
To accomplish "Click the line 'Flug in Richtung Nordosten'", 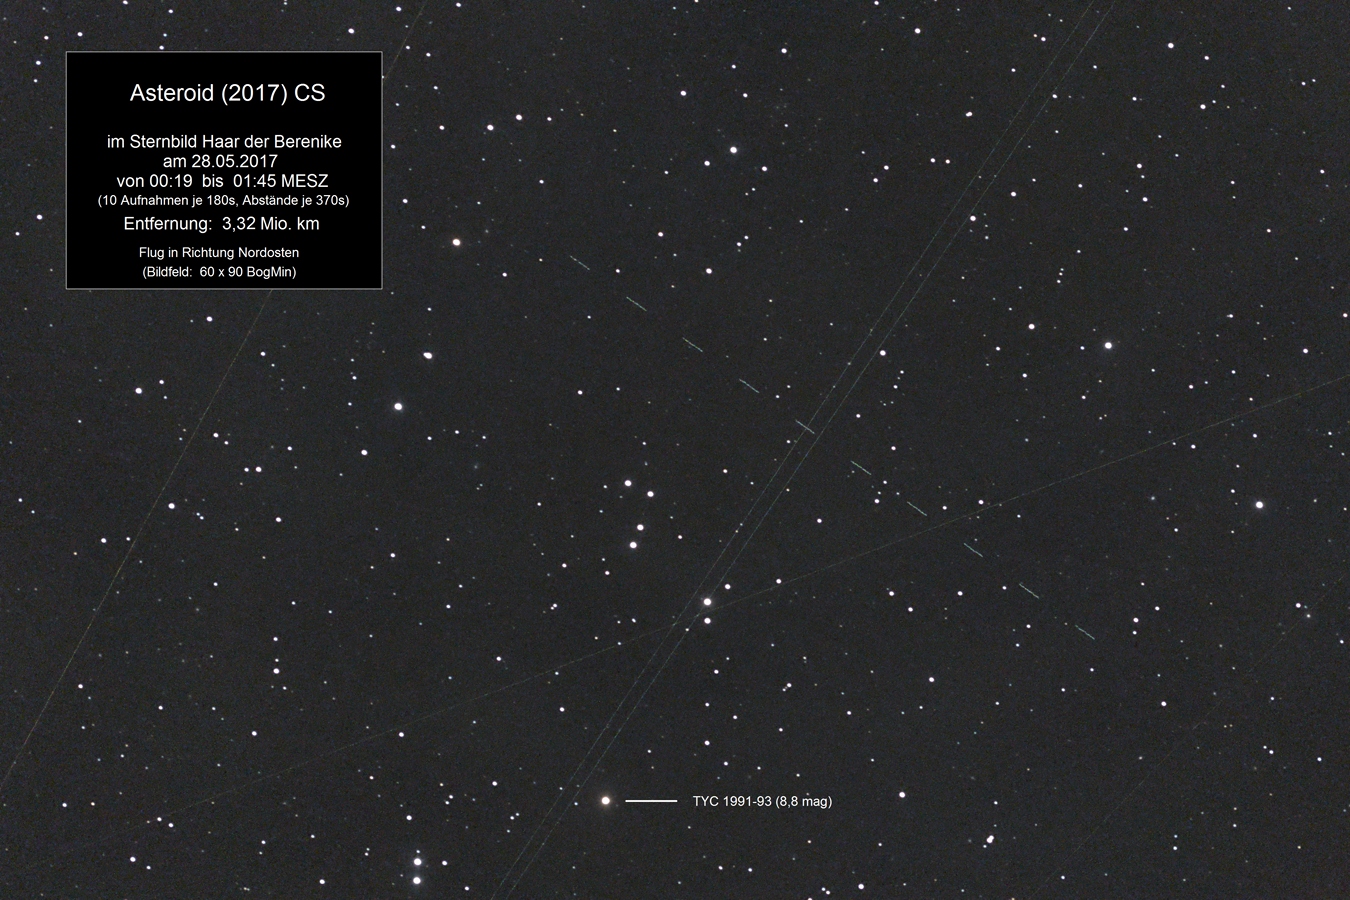I will (x=219, y=253).
